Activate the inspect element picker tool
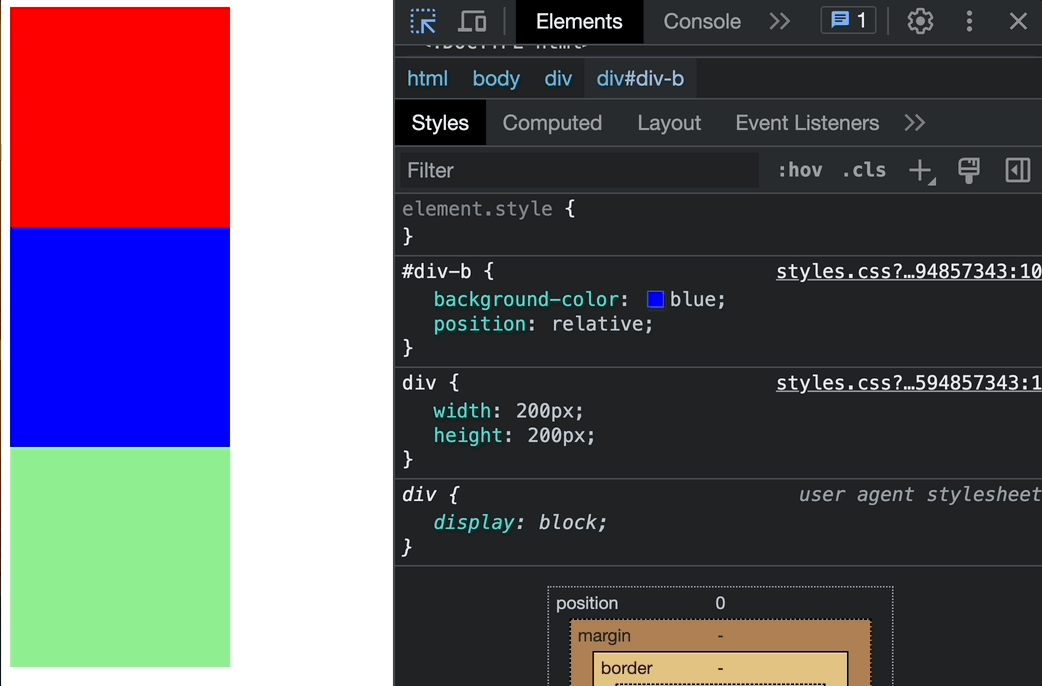This screenshot has width=1042, height=686. click(x=423, y=21)
